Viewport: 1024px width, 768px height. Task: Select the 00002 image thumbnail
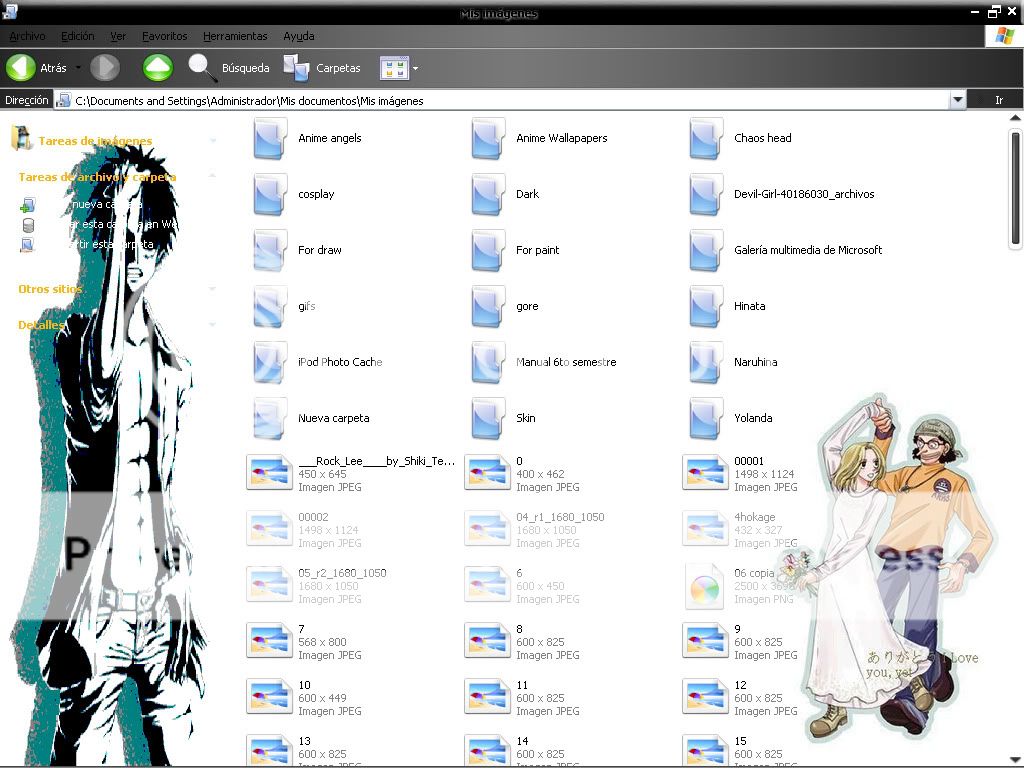coord(269,528)
